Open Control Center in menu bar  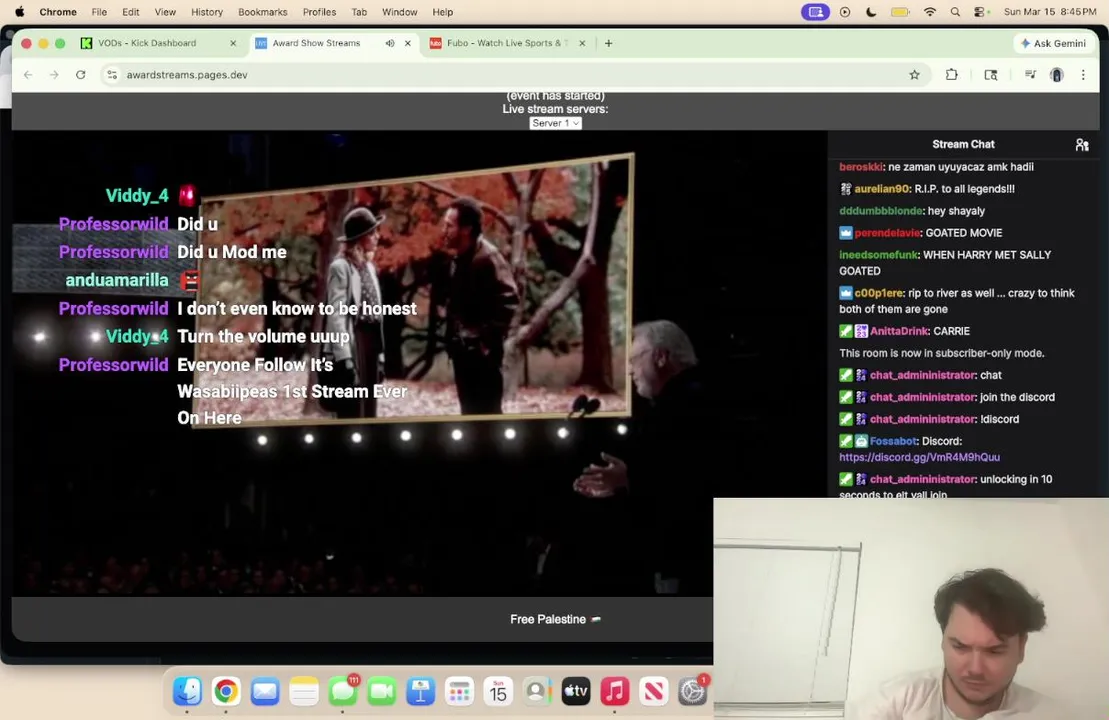[x=980, y=12]
